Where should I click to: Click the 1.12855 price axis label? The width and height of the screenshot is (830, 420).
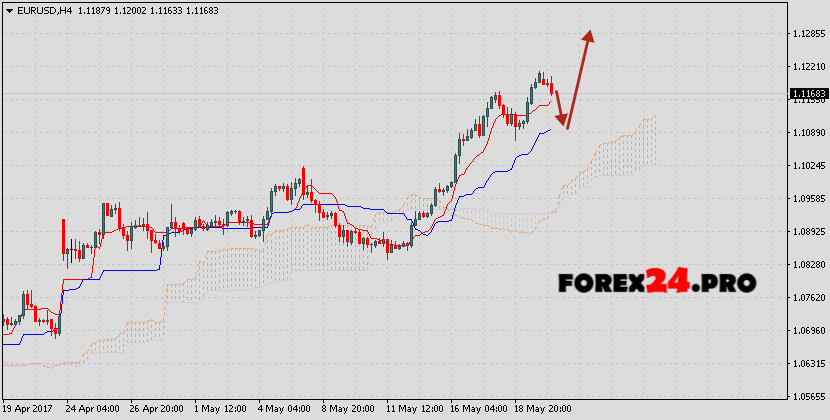(x=807, y=34)
